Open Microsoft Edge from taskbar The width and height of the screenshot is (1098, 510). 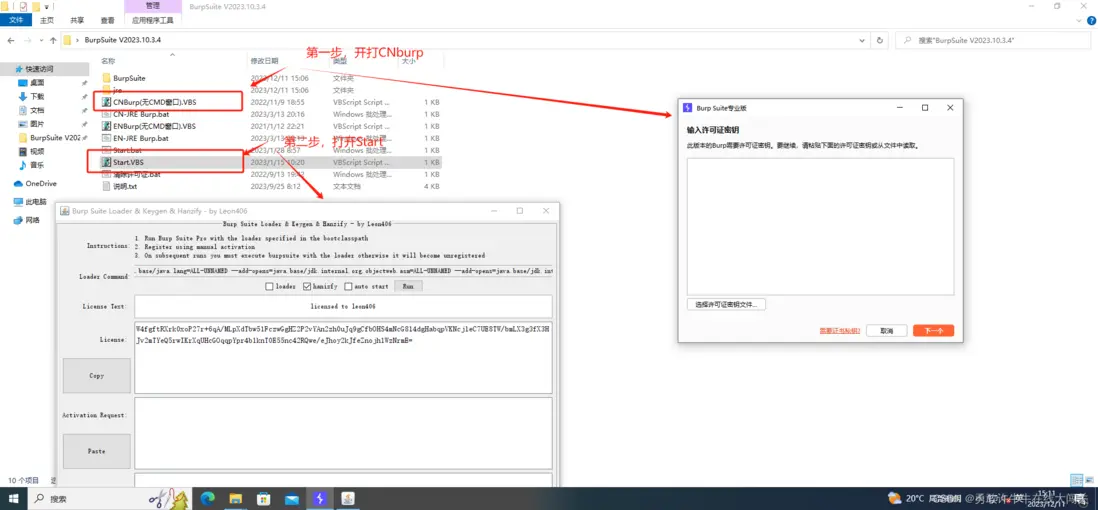pos(207,499)
